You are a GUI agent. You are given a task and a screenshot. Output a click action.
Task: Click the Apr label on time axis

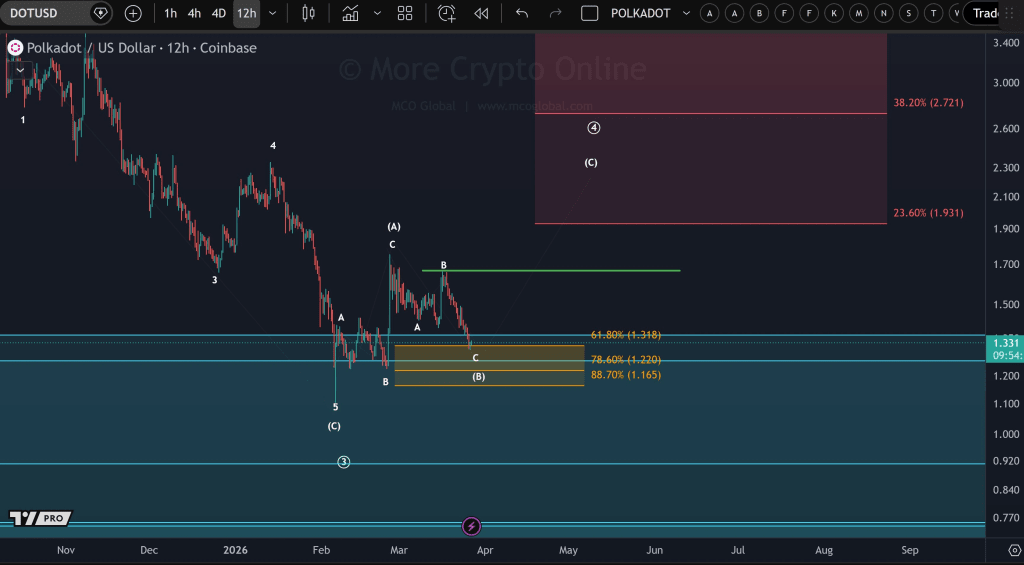(485, 550)
